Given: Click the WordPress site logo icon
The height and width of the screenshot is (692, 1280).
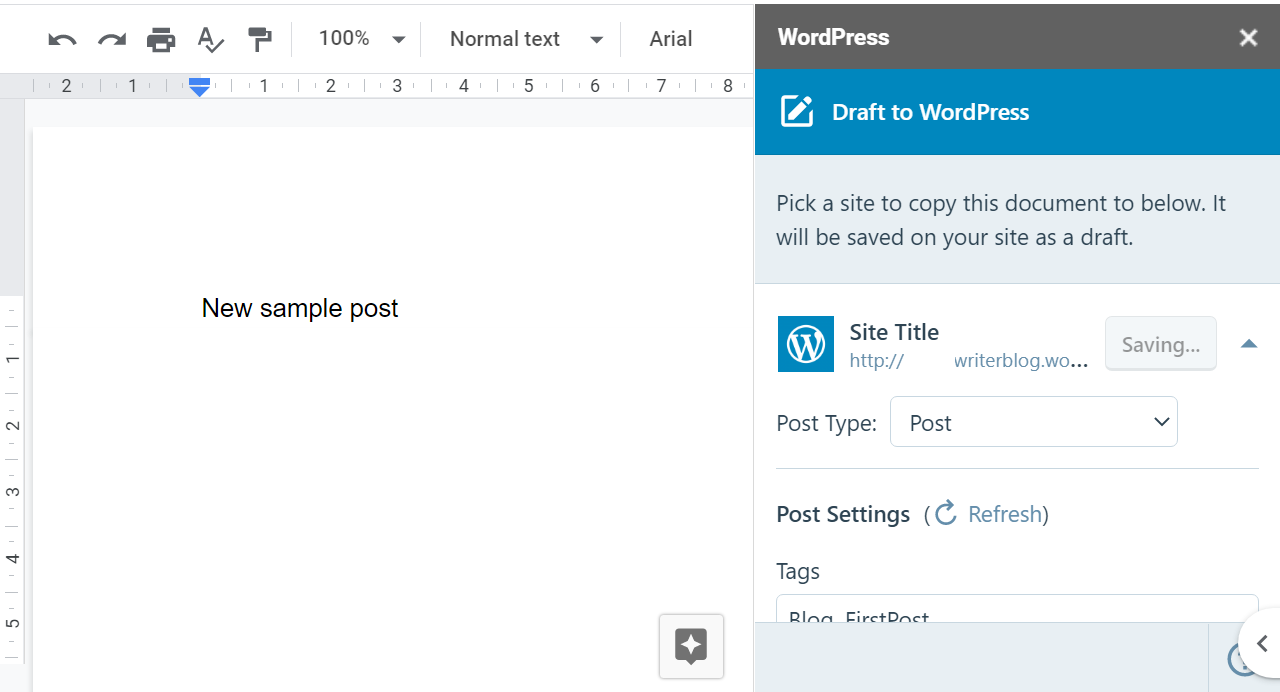Looking at the screenshot, I should [x=805, y=343].
